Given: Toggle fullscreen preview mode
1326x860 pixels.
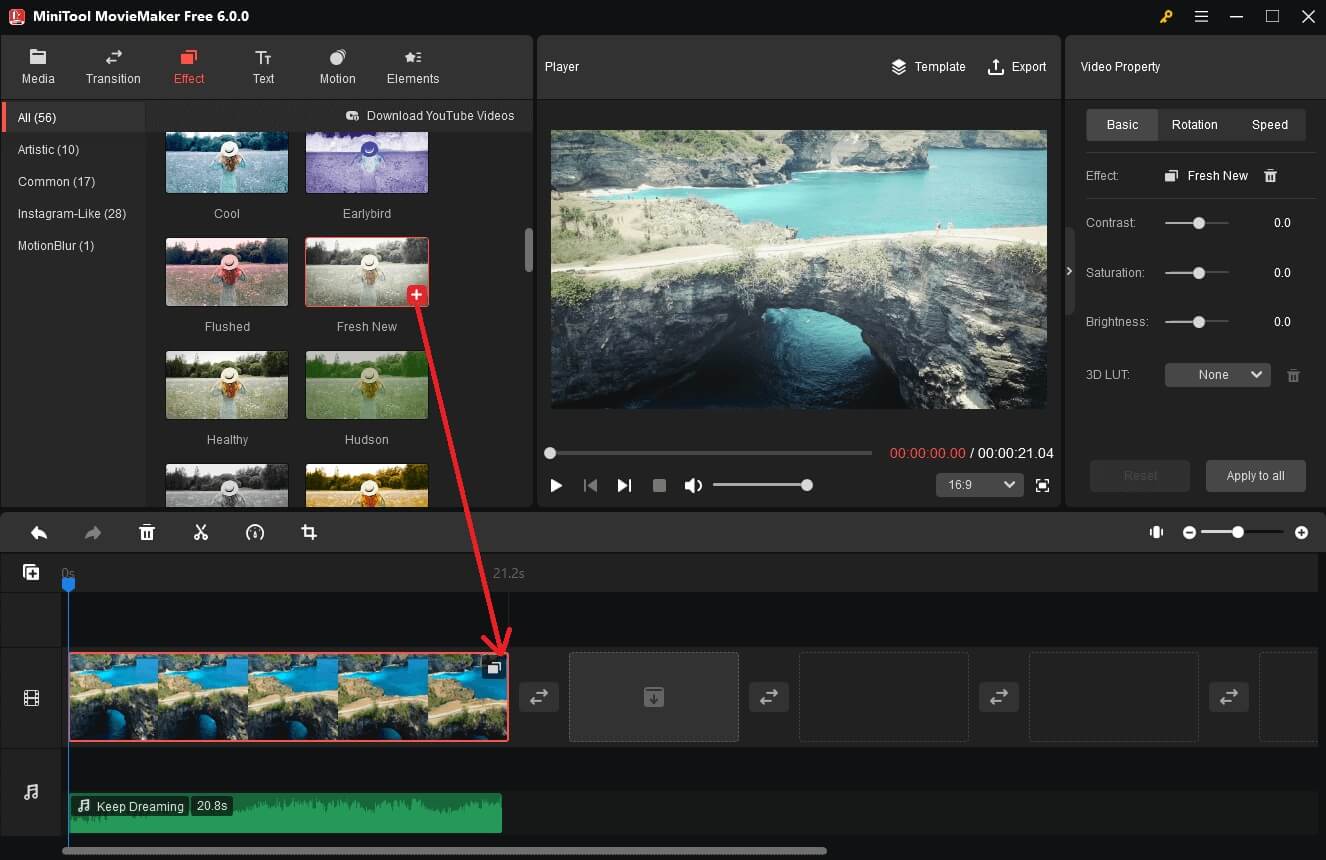Looking at the screenshot, I should tap(1042, 485).
